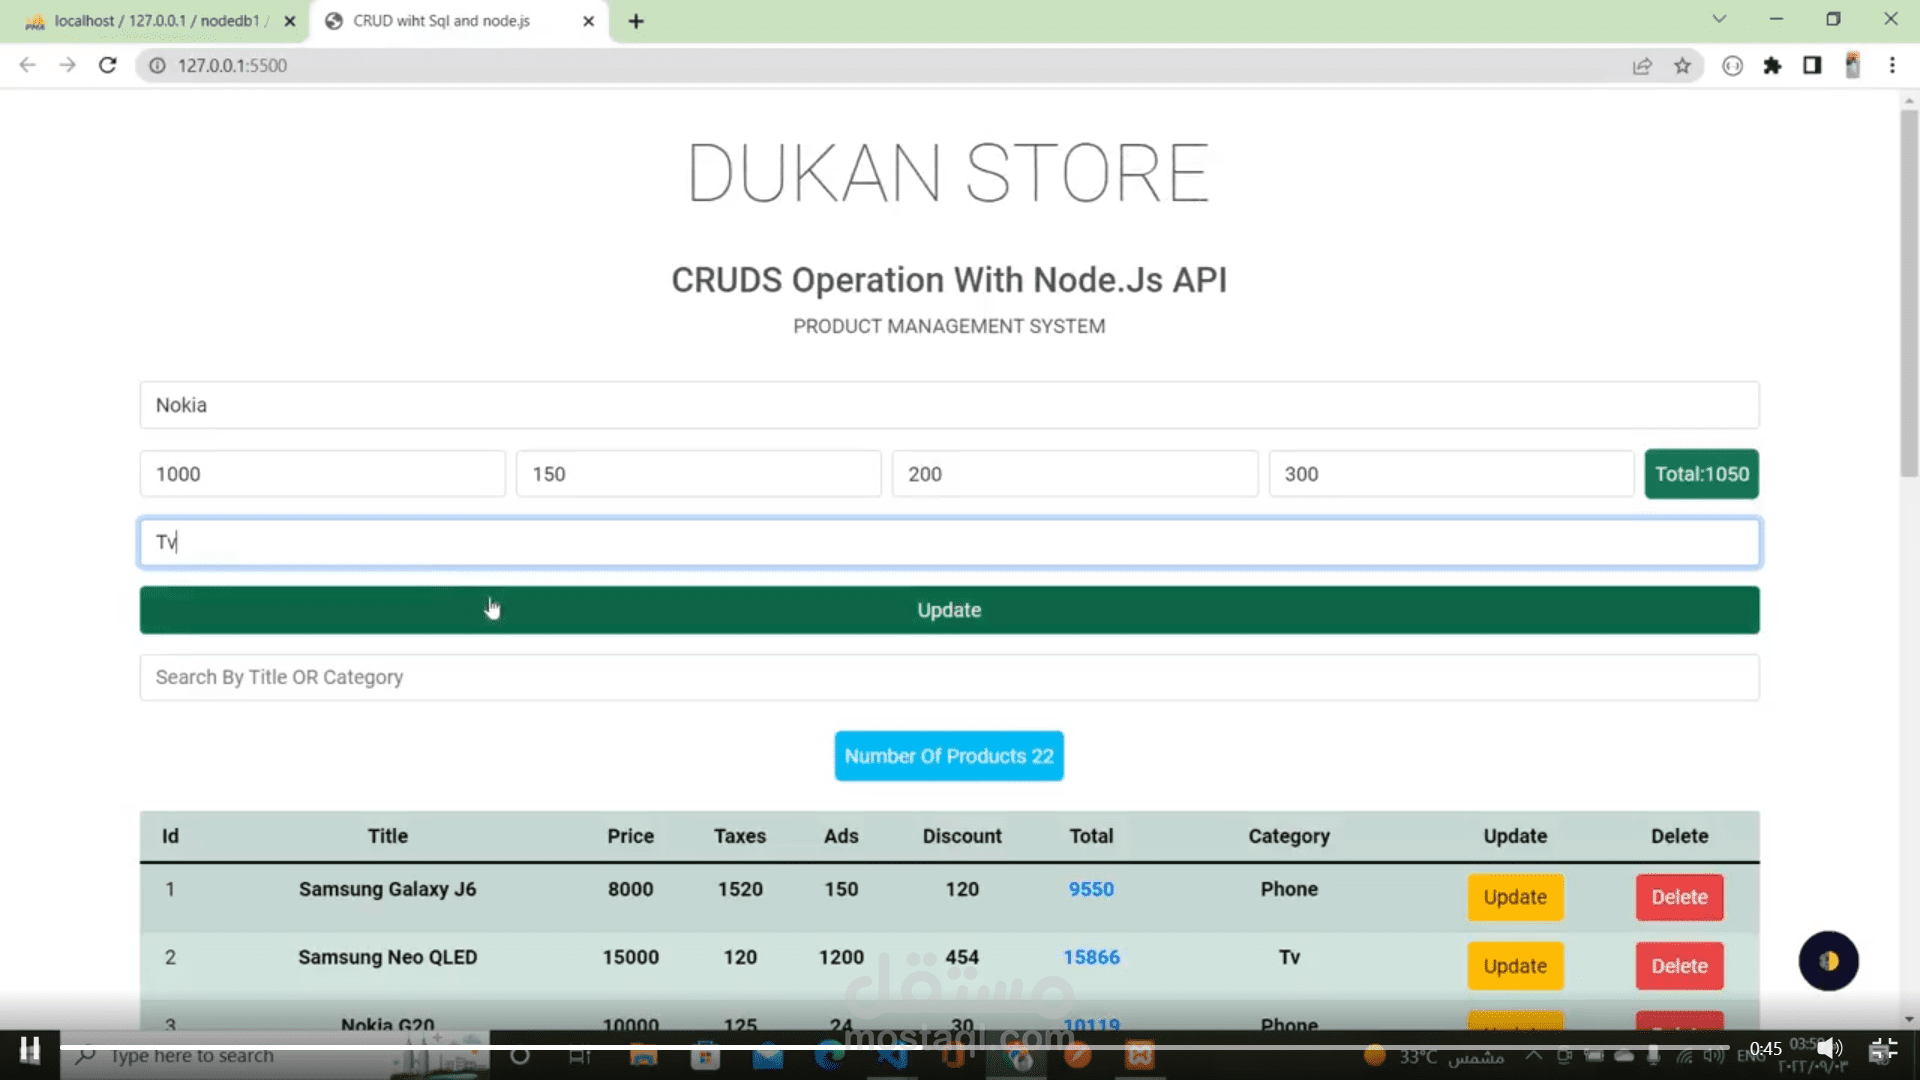Click the Total value 9550
Image resolution: width=1920 pixels, height=1080 pixels.
(x=1091, y=889)
